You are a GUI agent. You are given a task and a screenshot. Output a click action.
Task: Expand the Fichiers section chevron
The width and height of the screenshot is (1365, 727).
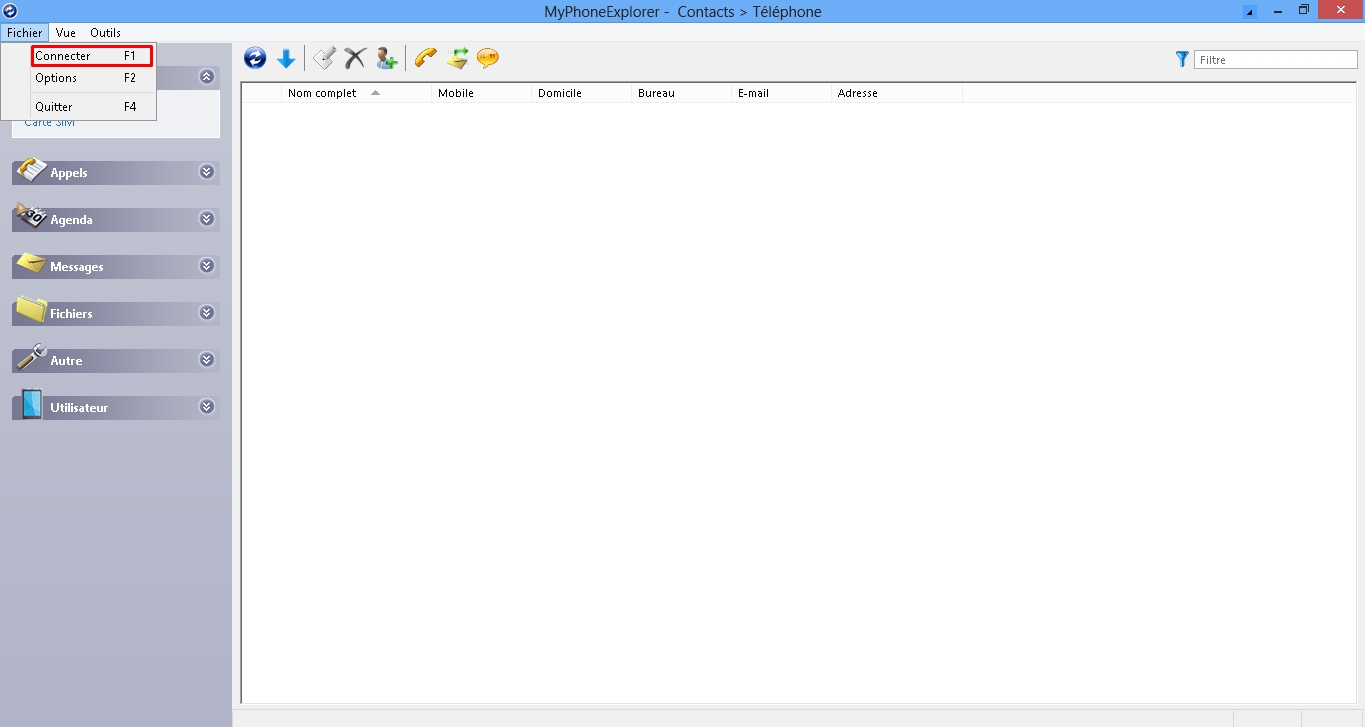pyautogui.click(x=207, y=313)
